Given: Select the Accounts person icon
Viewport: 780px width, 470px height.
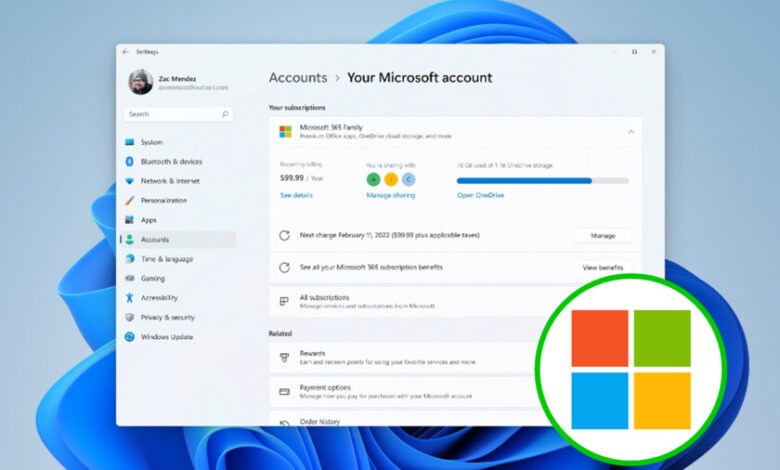Looking at the screenshot, I should [x=129, y=239].
